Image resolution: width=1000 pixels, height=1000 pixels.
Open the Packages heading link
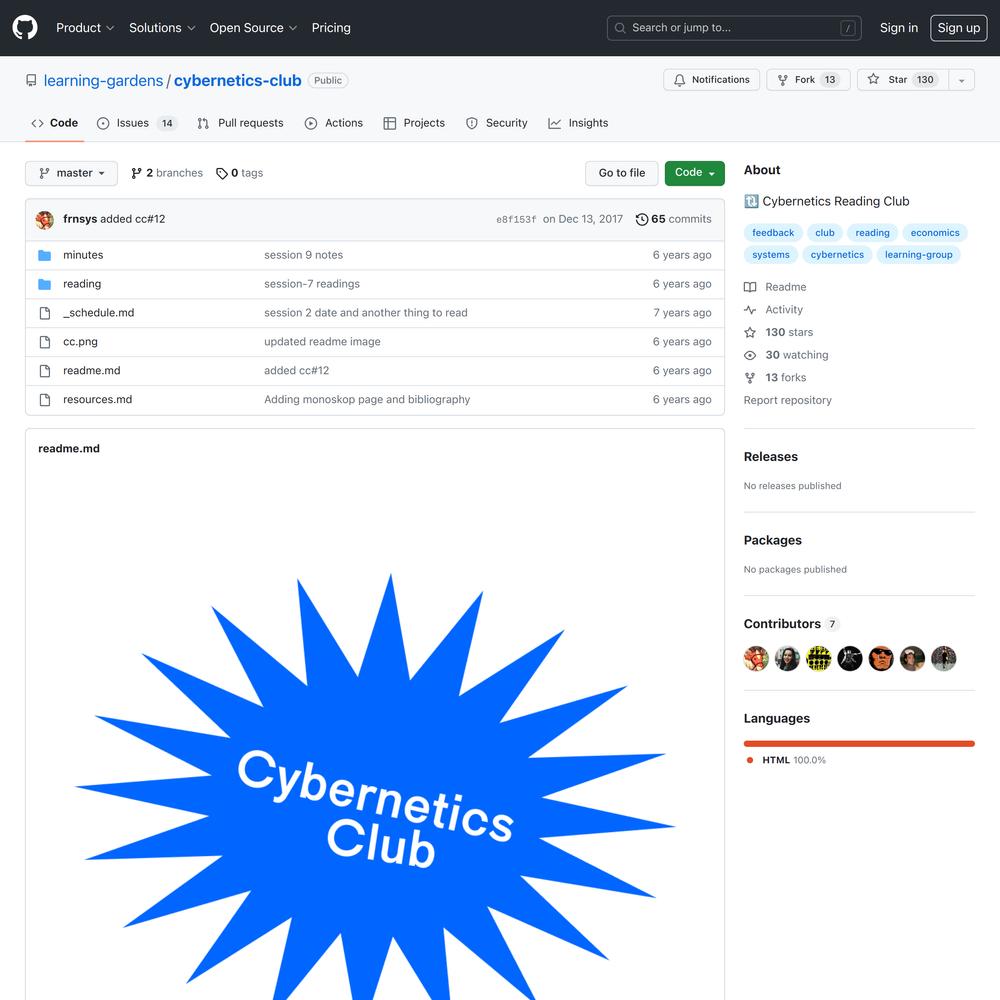772,540
